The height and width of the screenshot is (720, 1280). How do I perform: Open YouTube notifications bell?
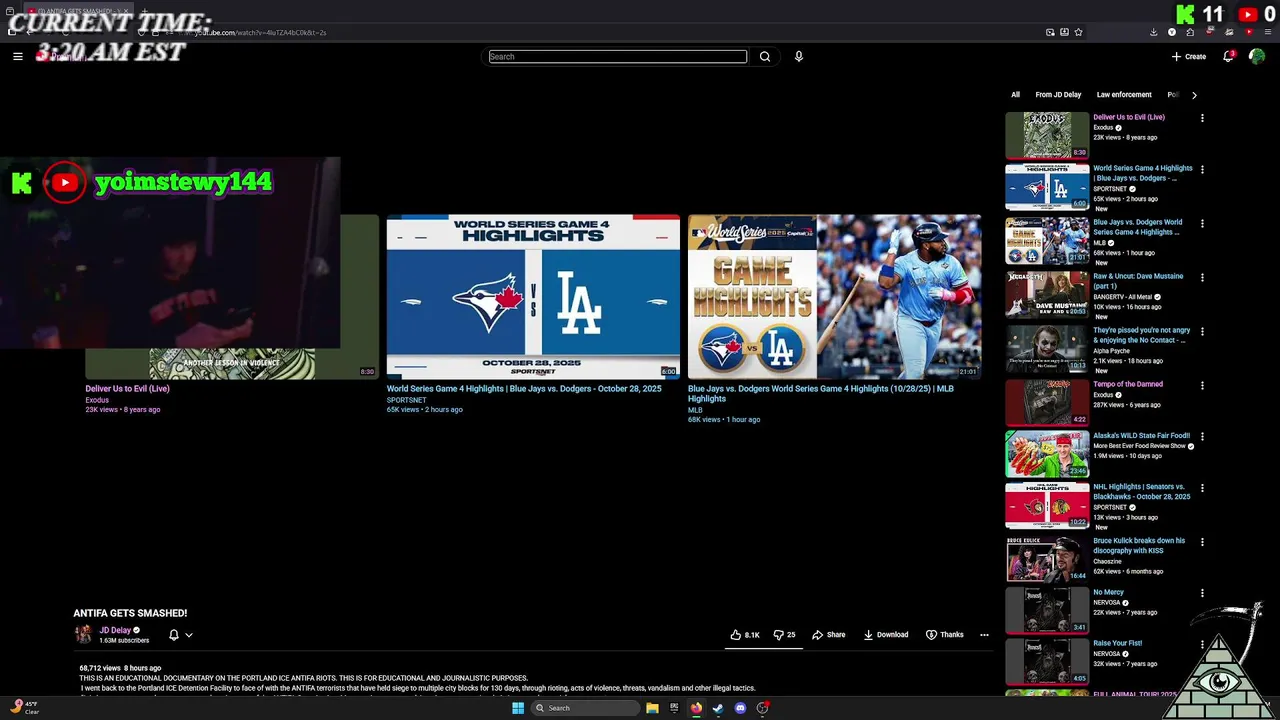(1228, 57)
